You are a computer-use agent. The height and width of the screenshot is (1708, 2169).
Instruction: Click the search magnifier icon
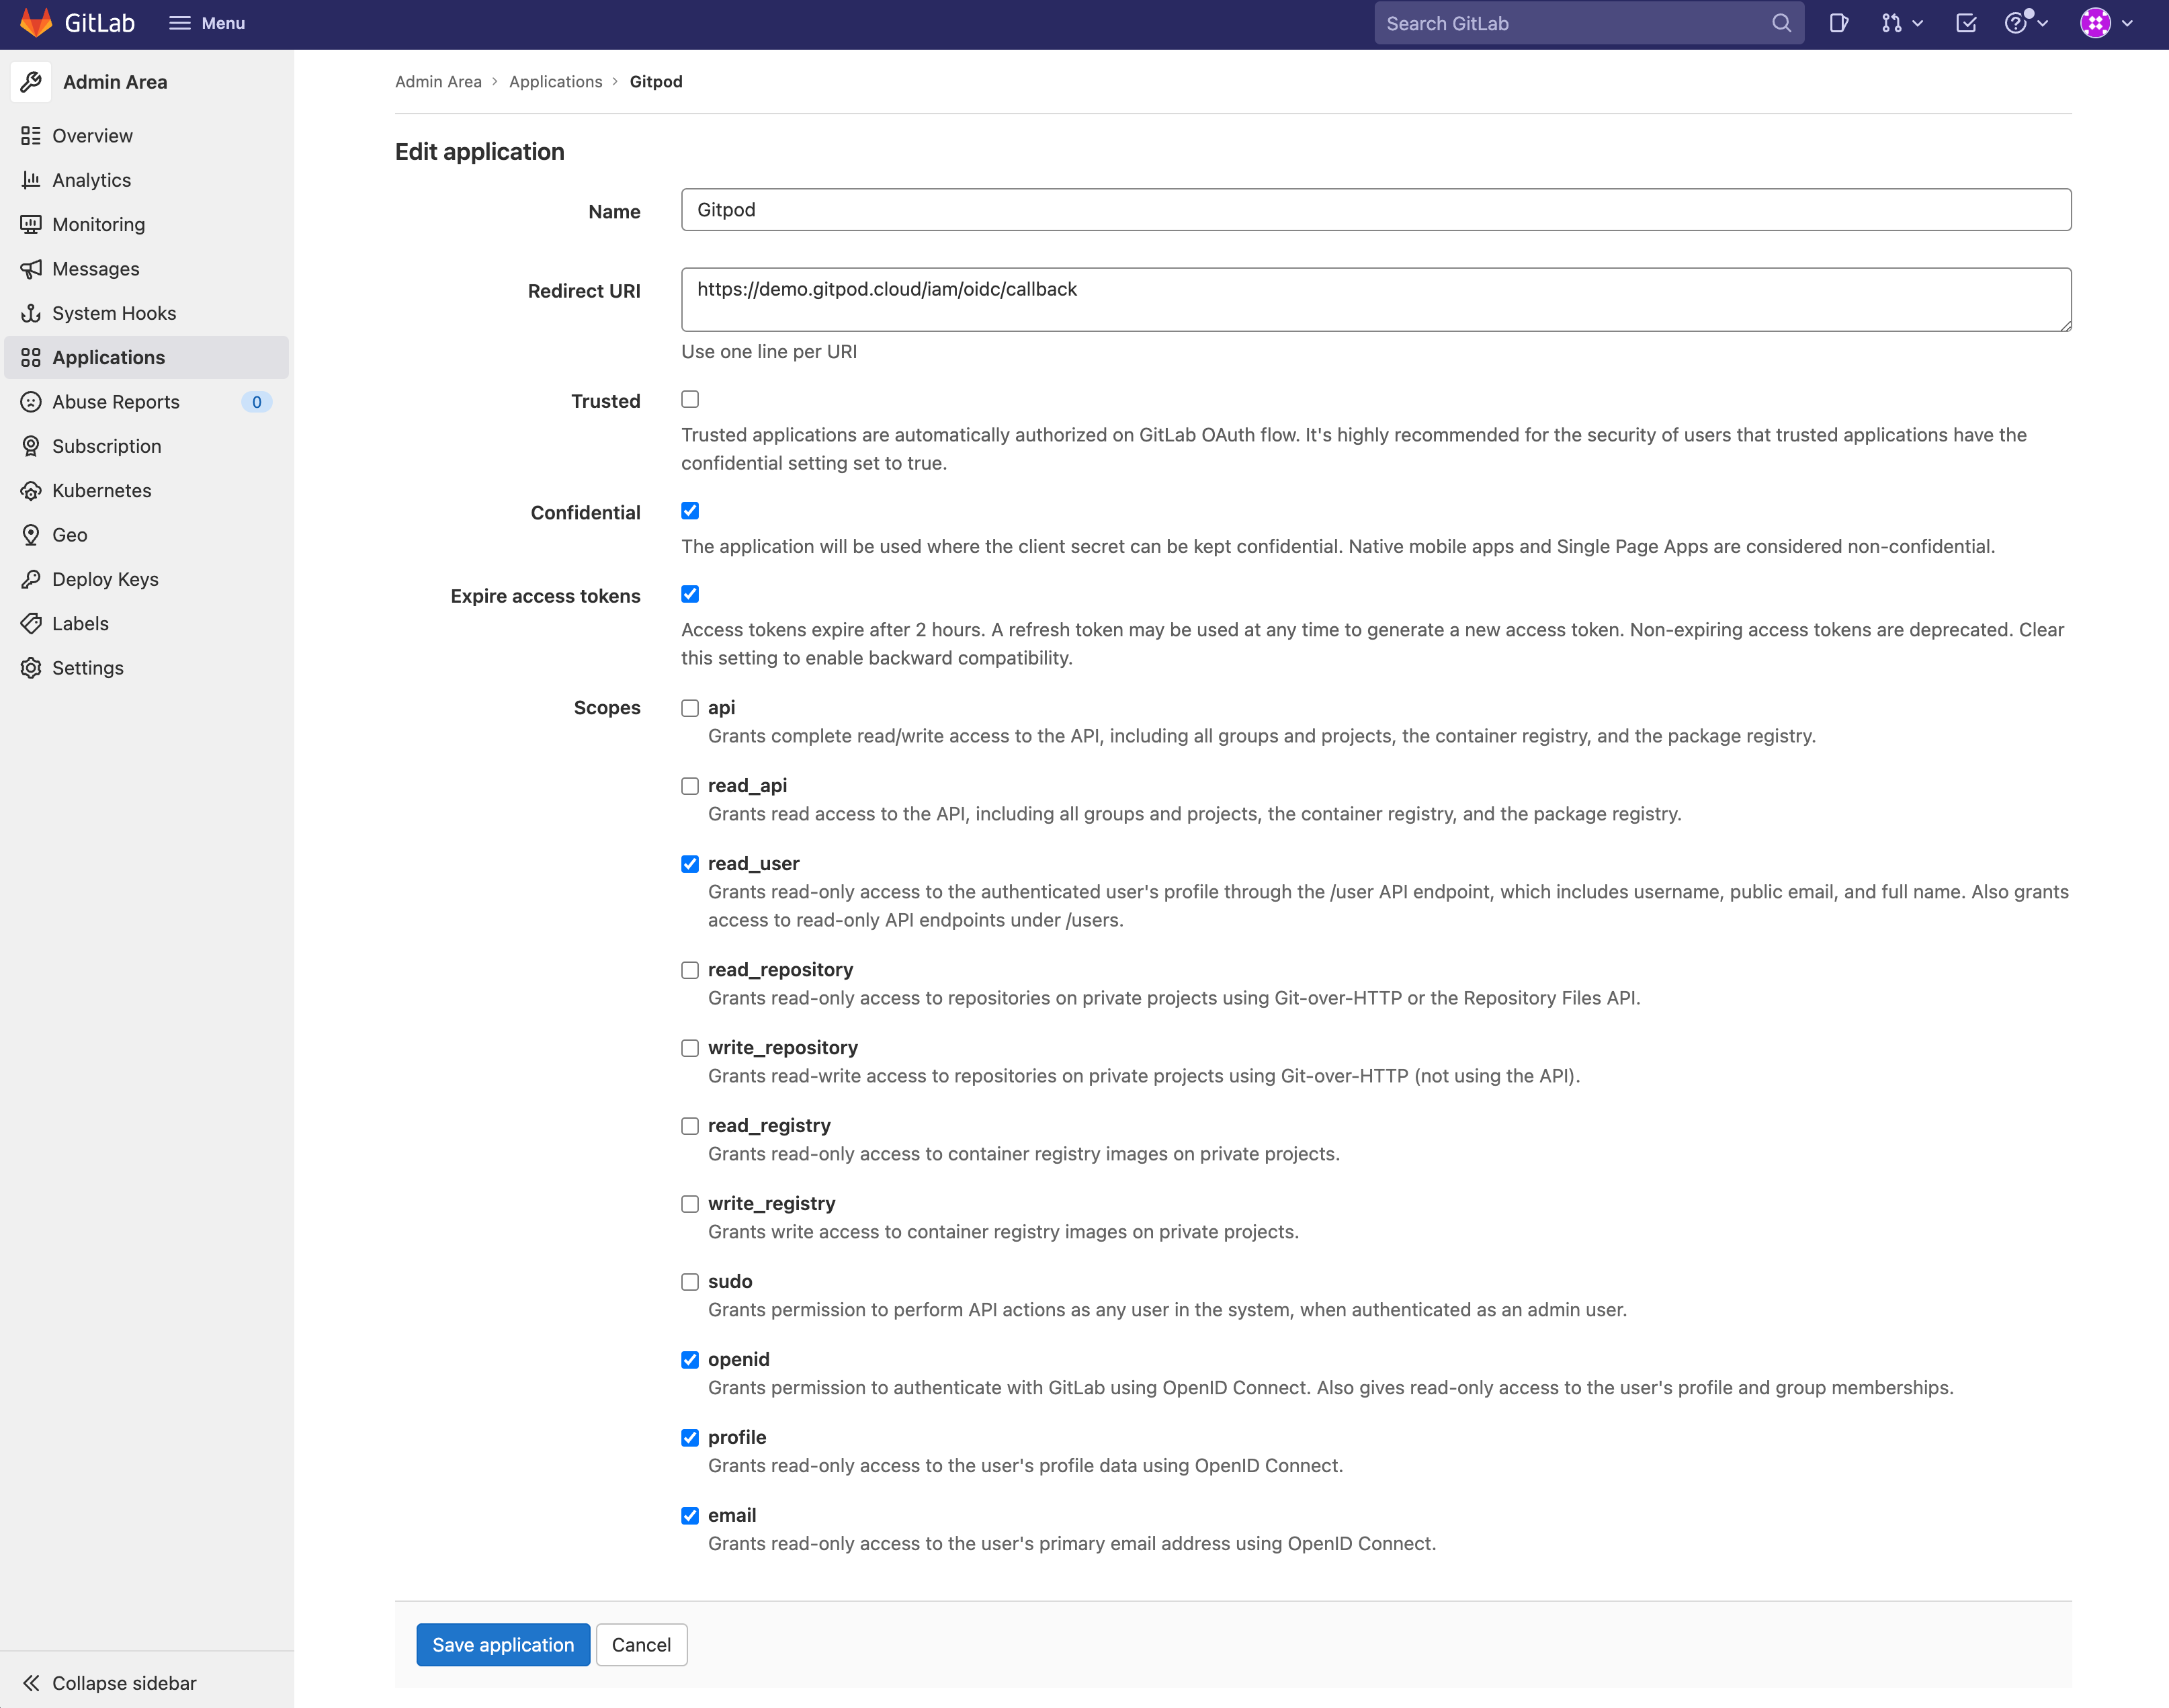[x=1781, y=23]
